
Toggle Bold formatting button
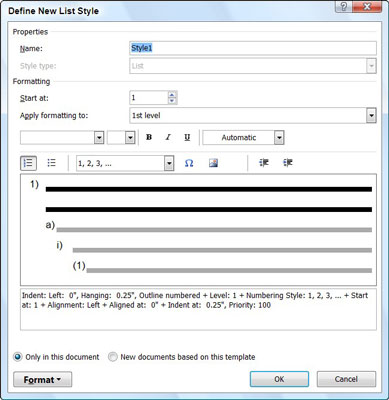149,137
